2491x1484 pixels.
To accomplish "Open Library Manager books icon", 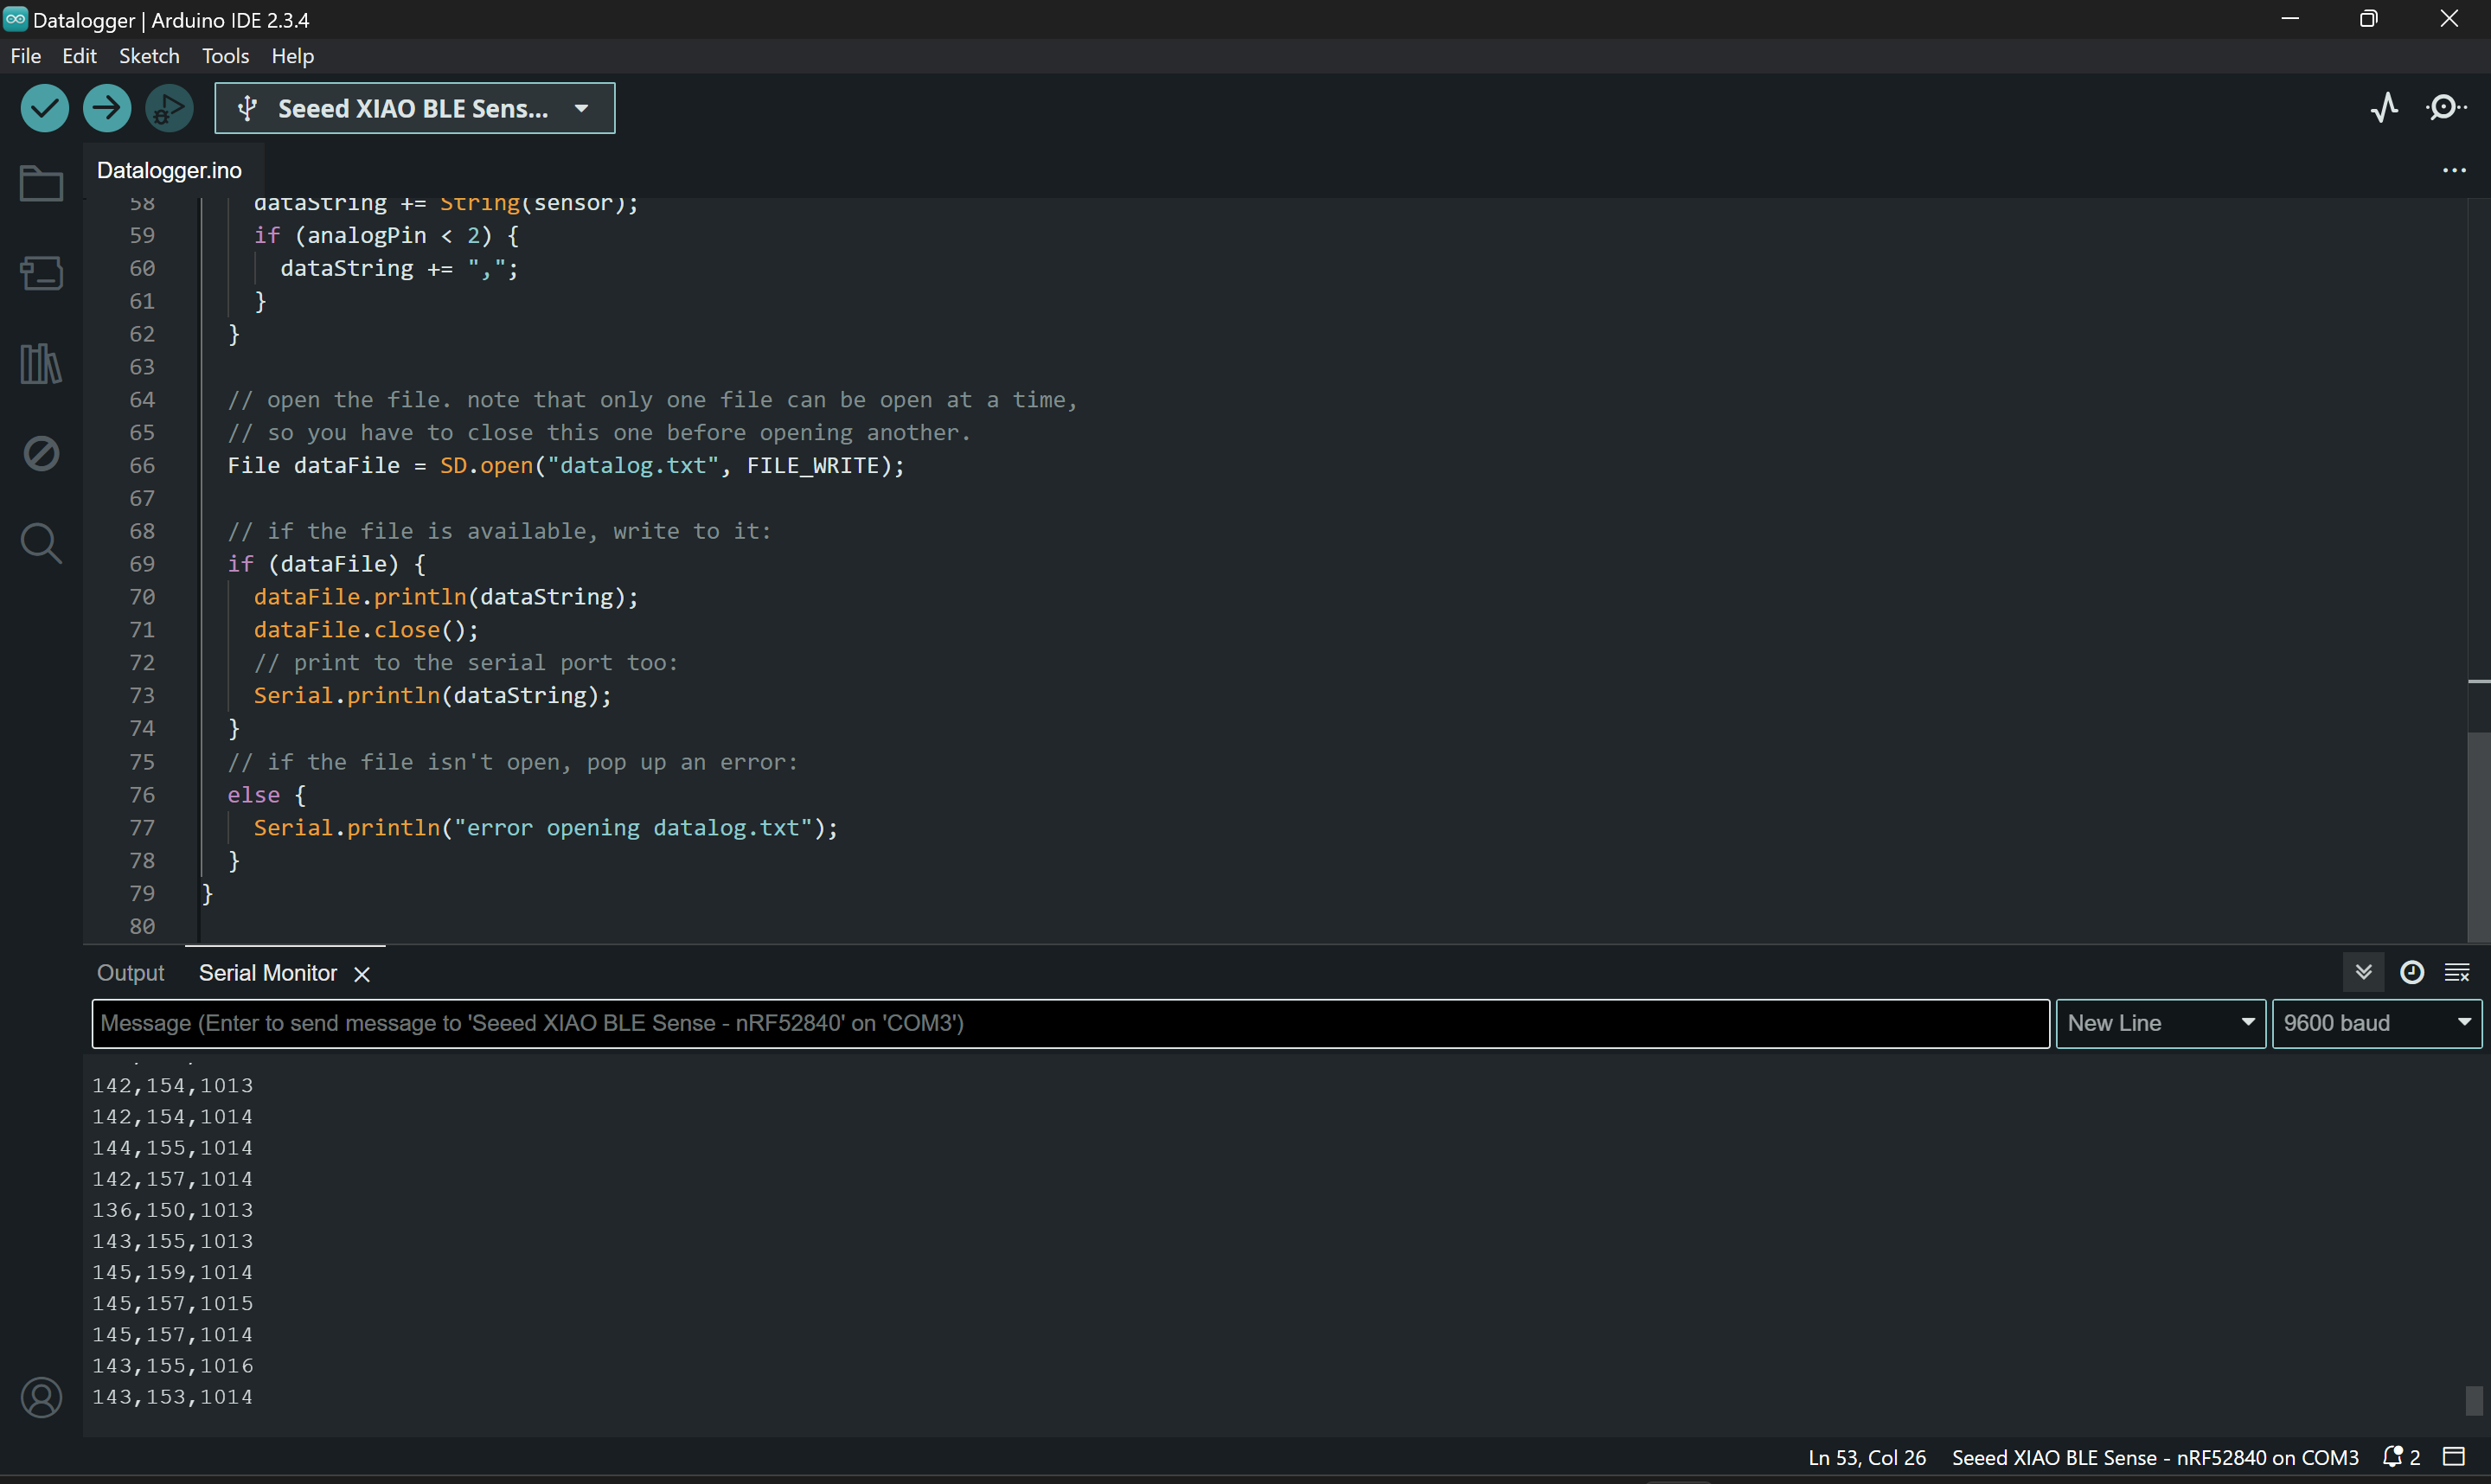I will (x=41, y=363).
